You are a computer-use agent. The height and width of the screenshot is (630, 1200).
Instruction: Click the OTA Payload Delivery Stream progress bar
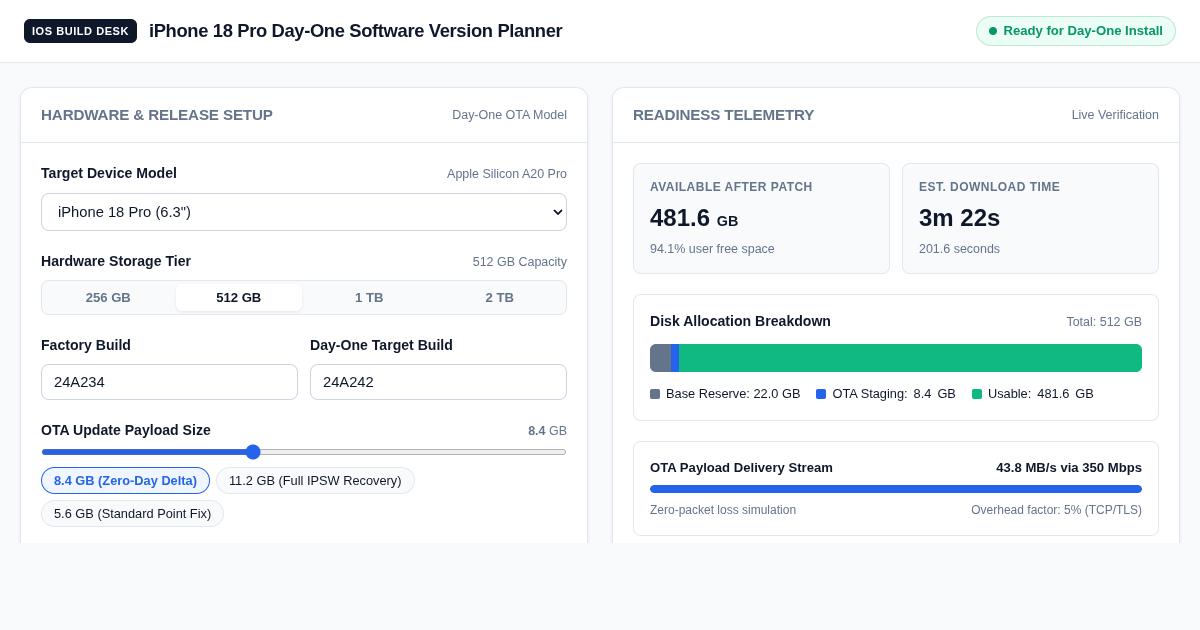[896, 489]
